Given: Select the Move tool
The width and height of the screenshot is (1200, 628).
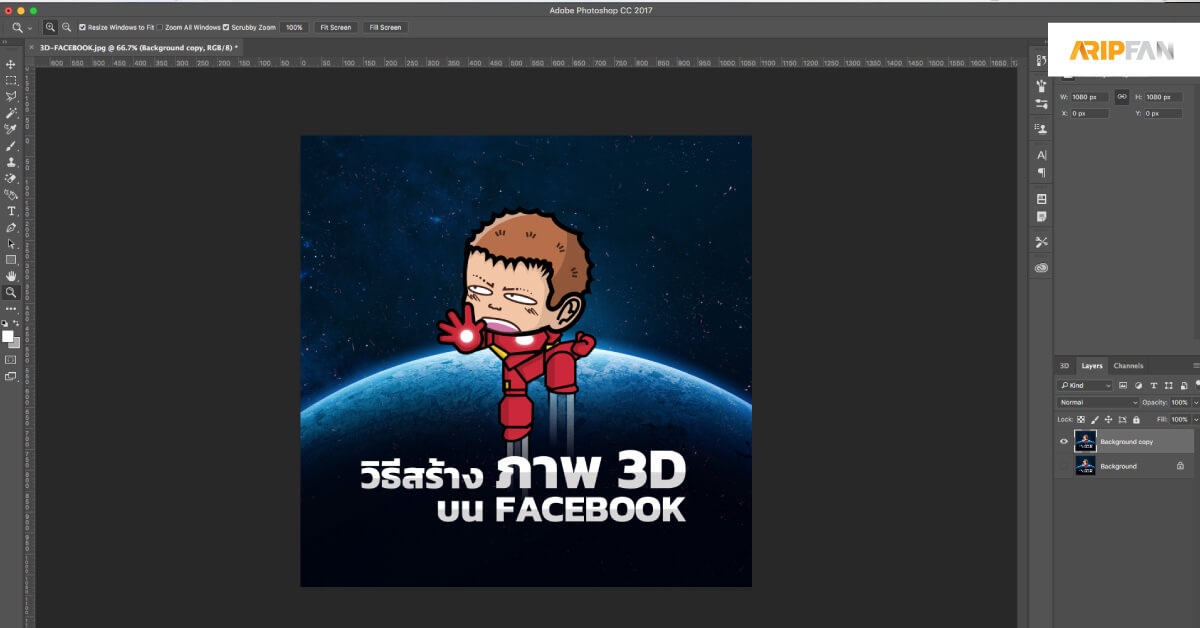Looking at the screenshot, I should (11, 64).
